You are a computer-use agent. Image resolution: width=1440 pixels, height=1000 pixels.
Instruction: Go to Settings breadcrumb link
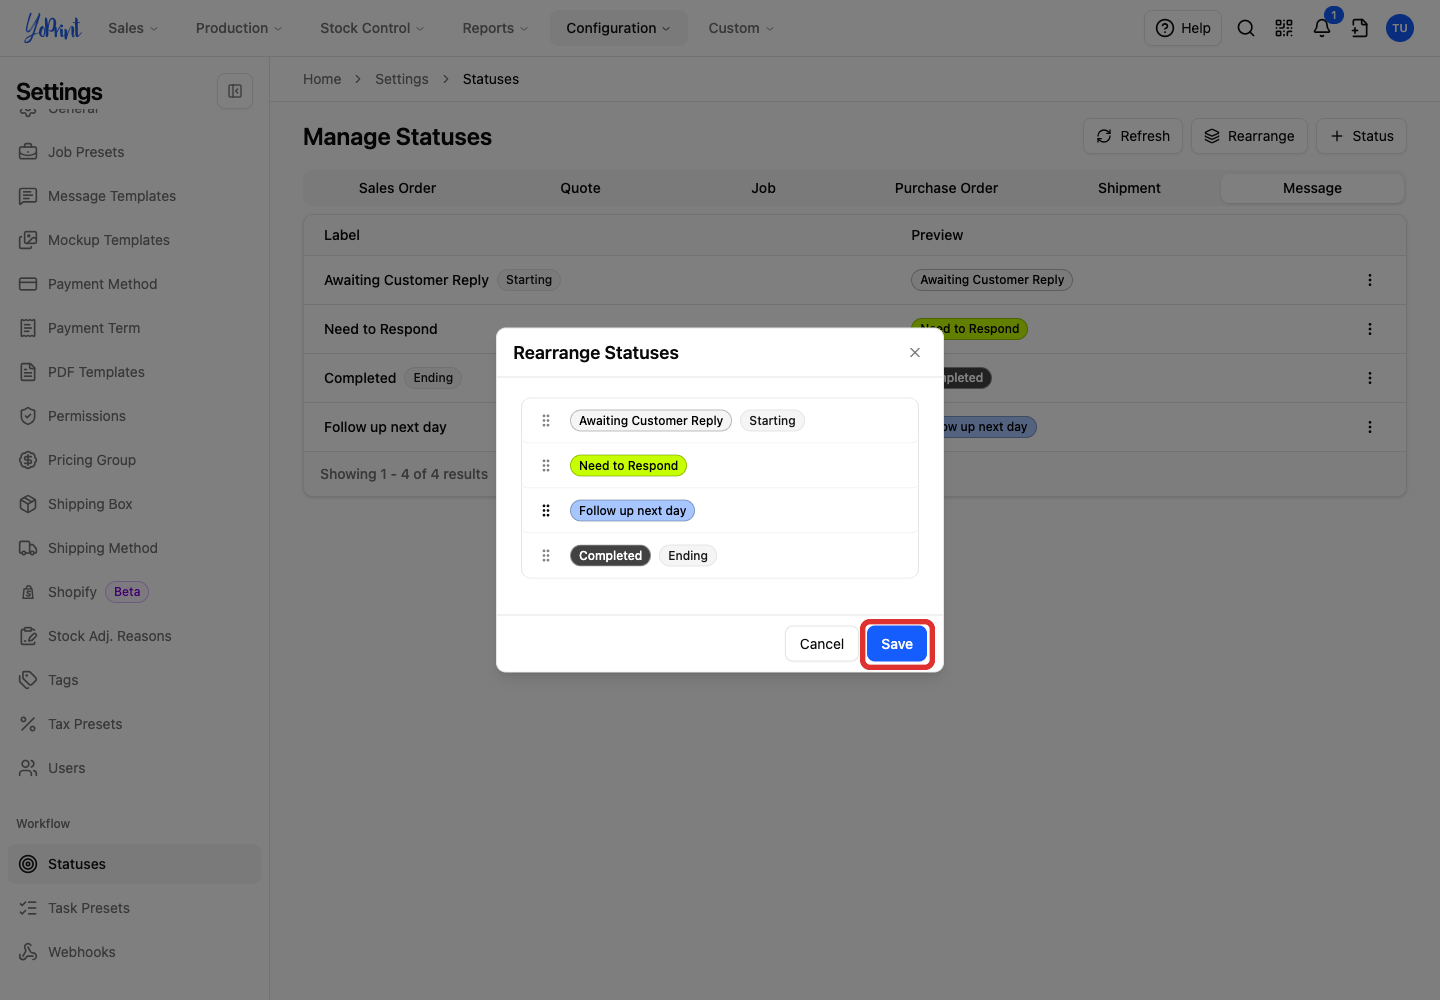click(402, 79)
